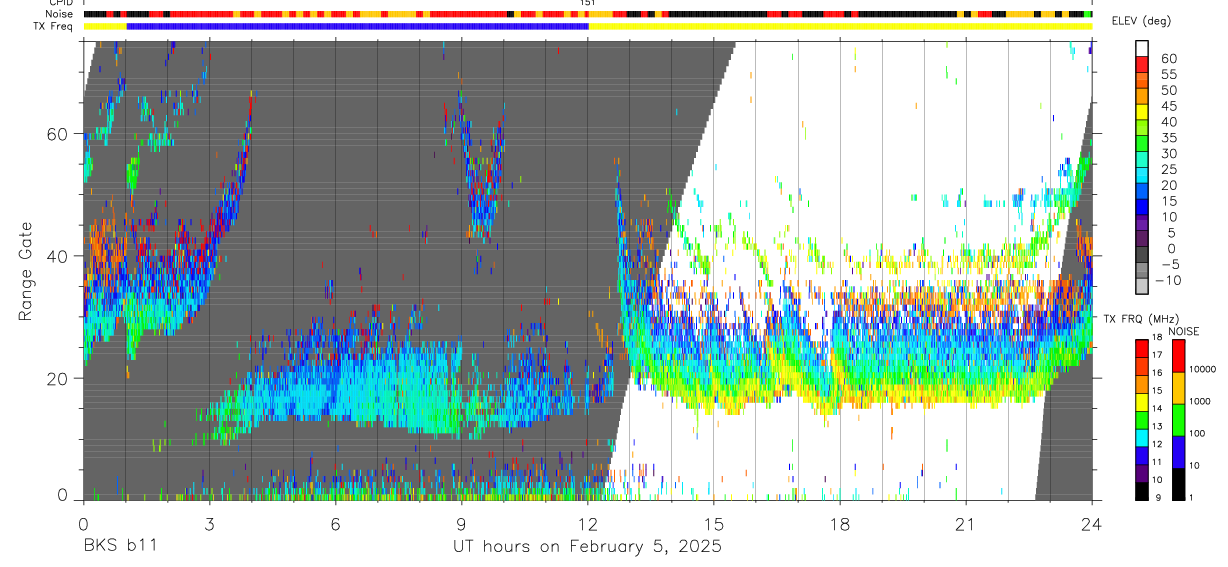Click the cyan segment of TX FRQ colorbar
This screenshot has width=1228, height=567.
click(1142, 438)
